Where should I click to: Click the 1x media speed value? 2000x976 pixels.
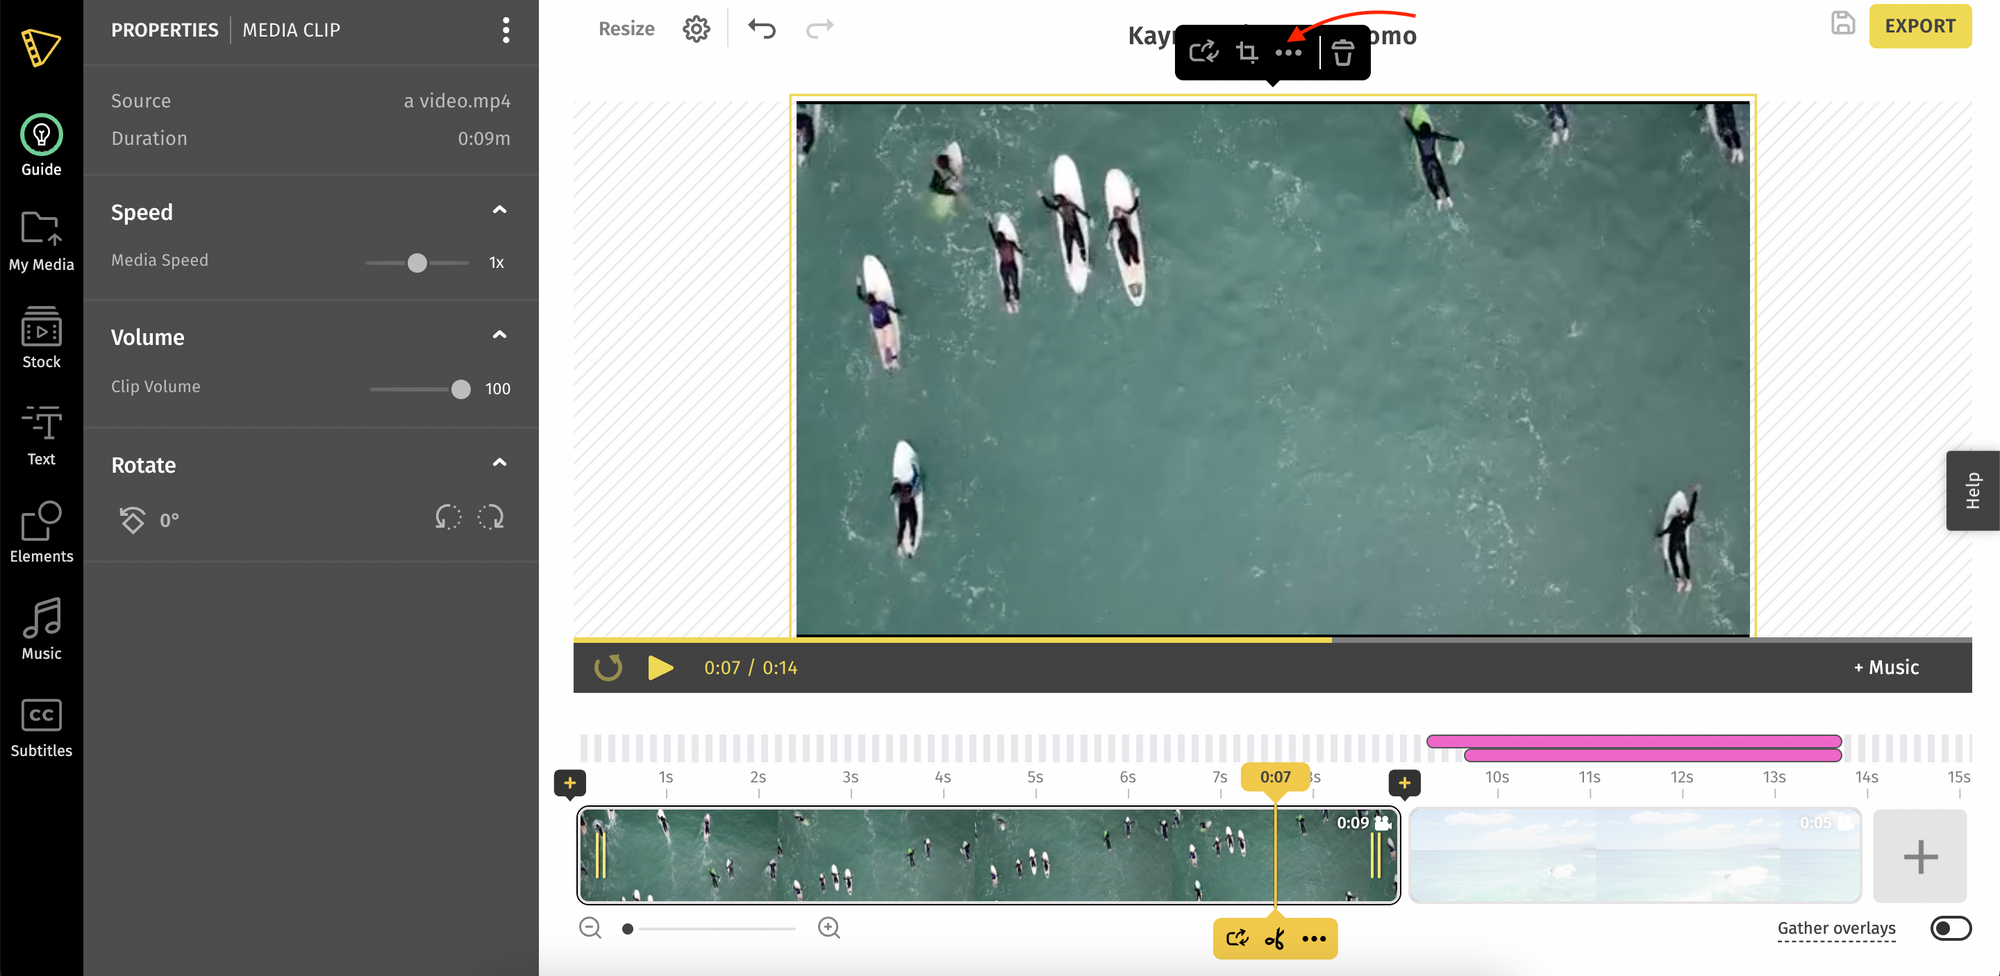pos(496,263)
